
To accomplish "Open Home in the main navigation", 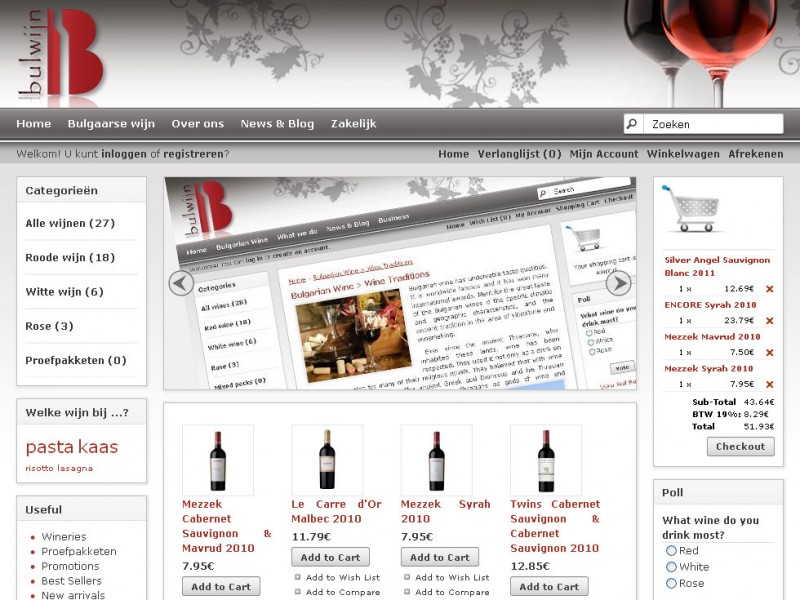I will (x=34, y=123).
